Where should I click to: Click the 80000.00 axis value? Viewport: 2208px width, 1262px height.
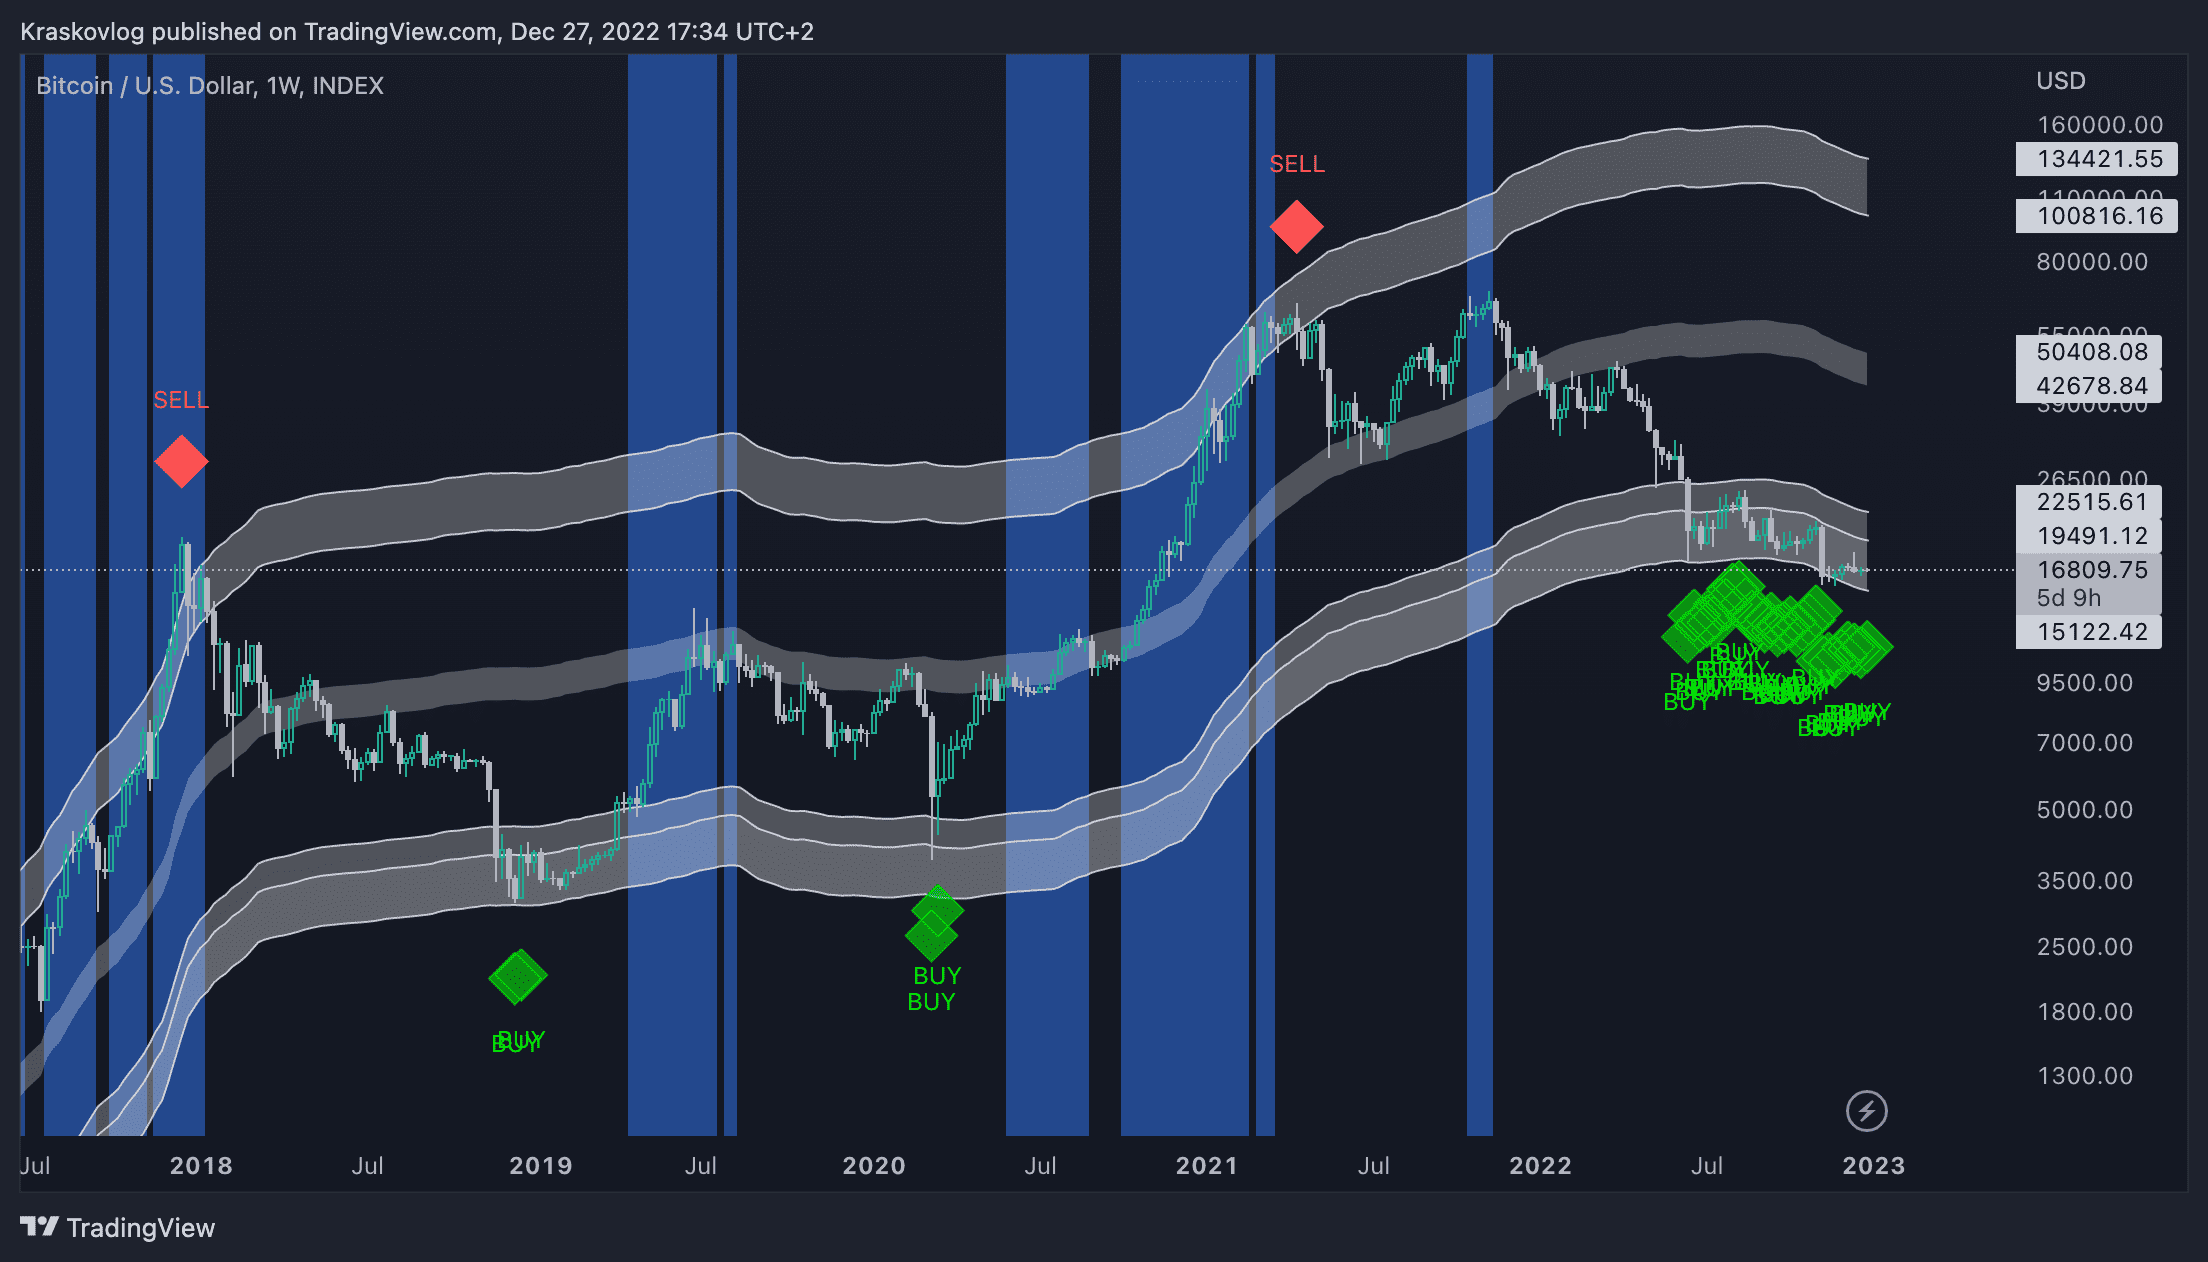tap(2092, 262)
